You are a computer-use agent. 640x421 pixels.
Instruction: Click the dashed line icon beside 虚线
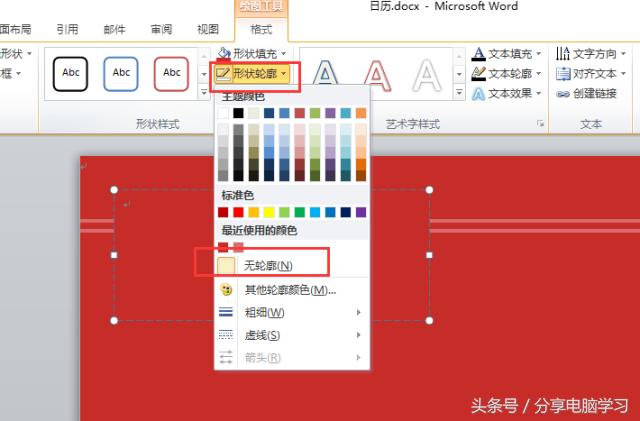(226, 335)
